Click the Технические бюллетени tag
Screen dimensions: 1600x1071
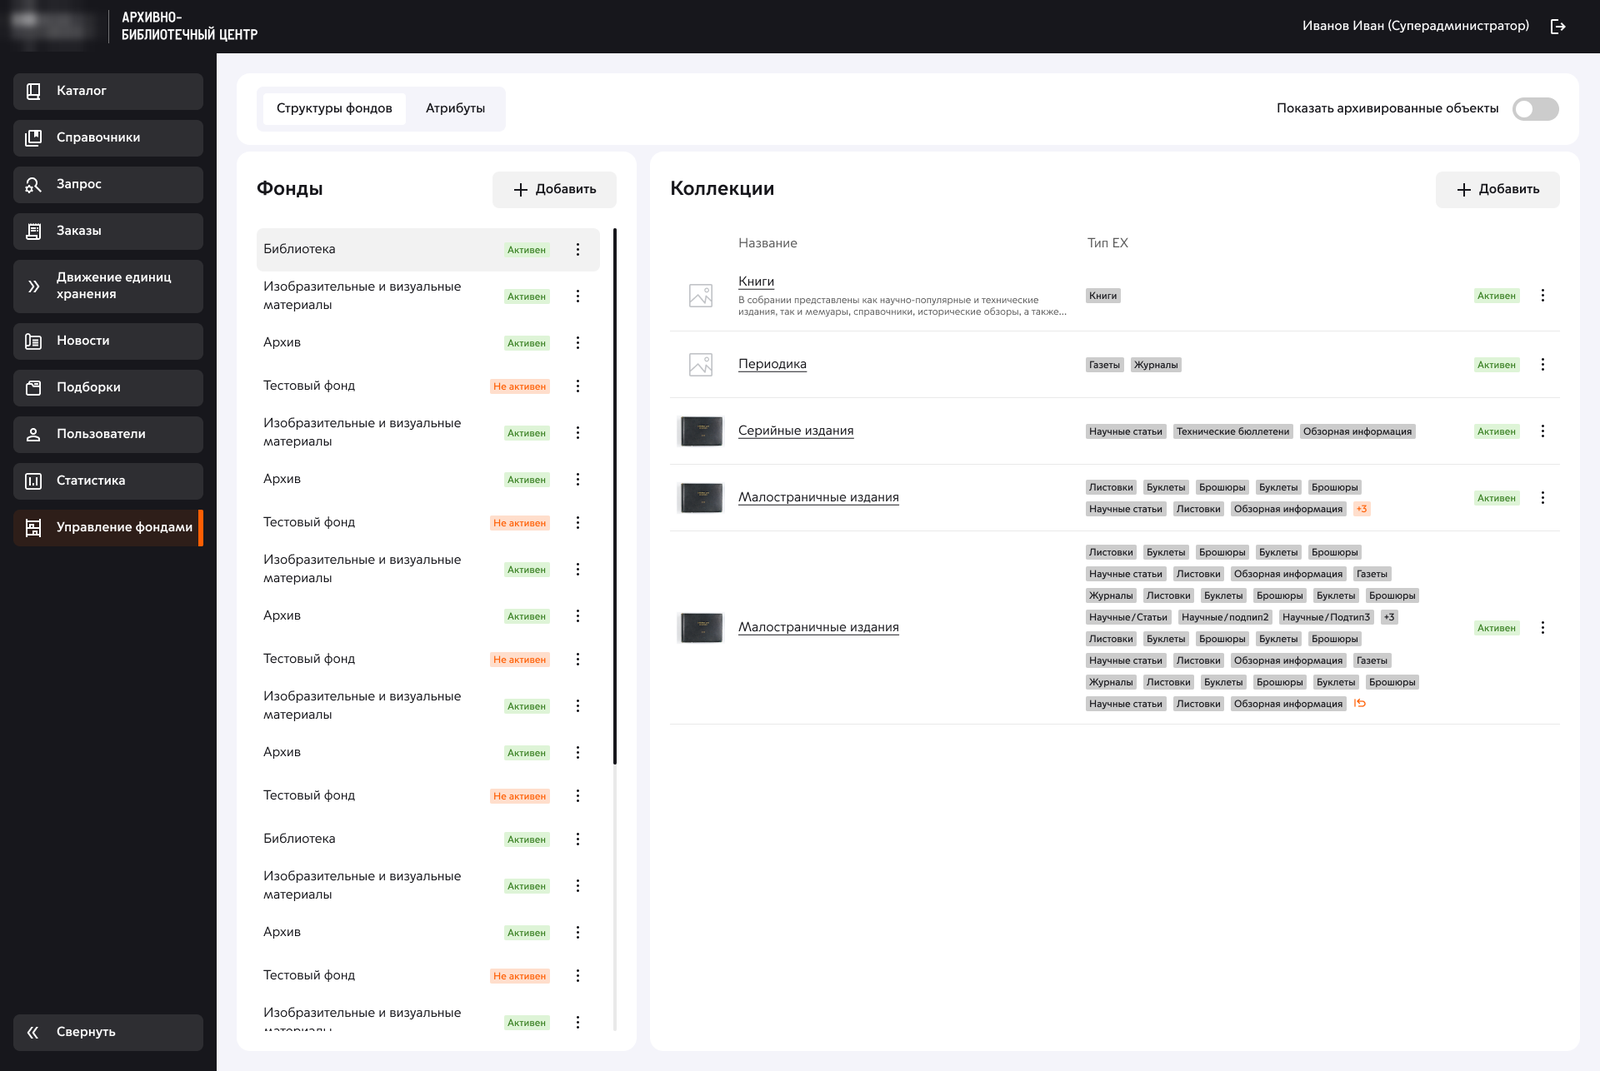click(1232, 432)
